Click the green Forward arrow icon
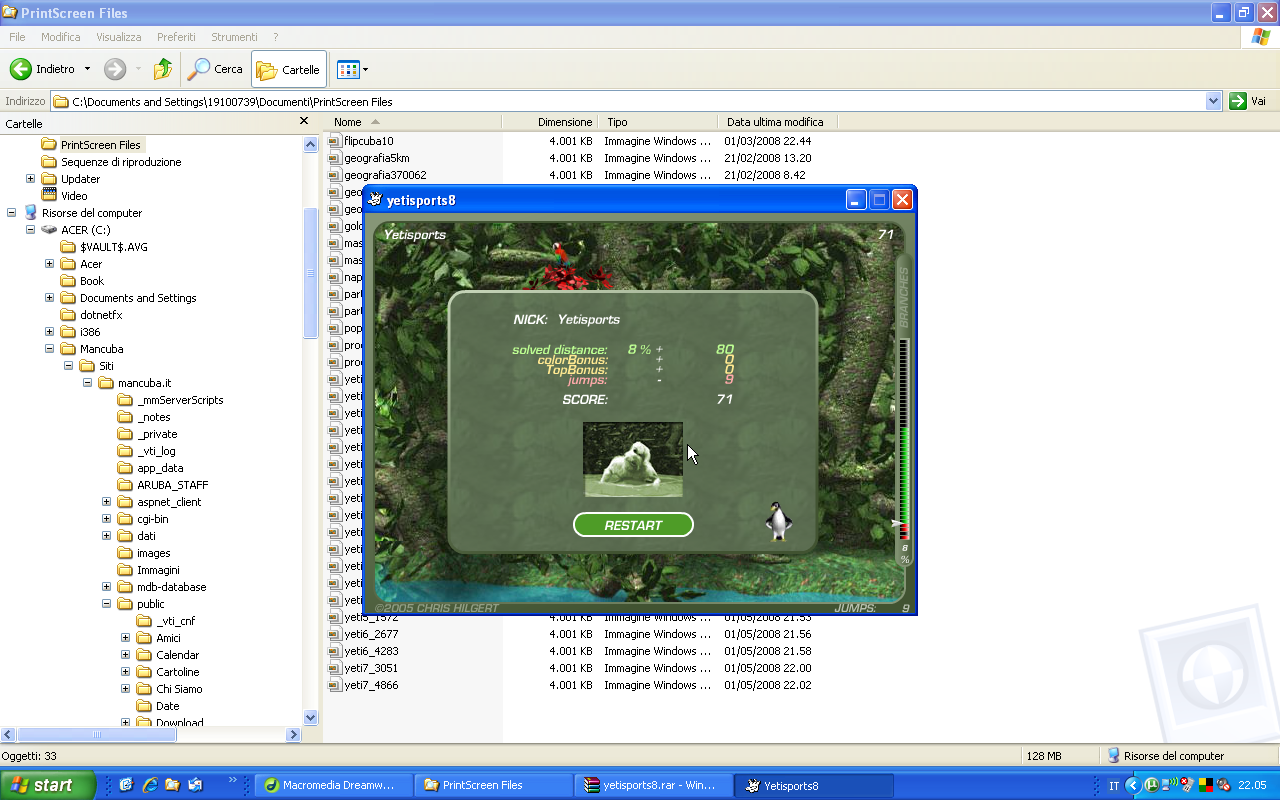Viewport: 1280px width, 800px height. pyautogui.click(x=115, y=69)
